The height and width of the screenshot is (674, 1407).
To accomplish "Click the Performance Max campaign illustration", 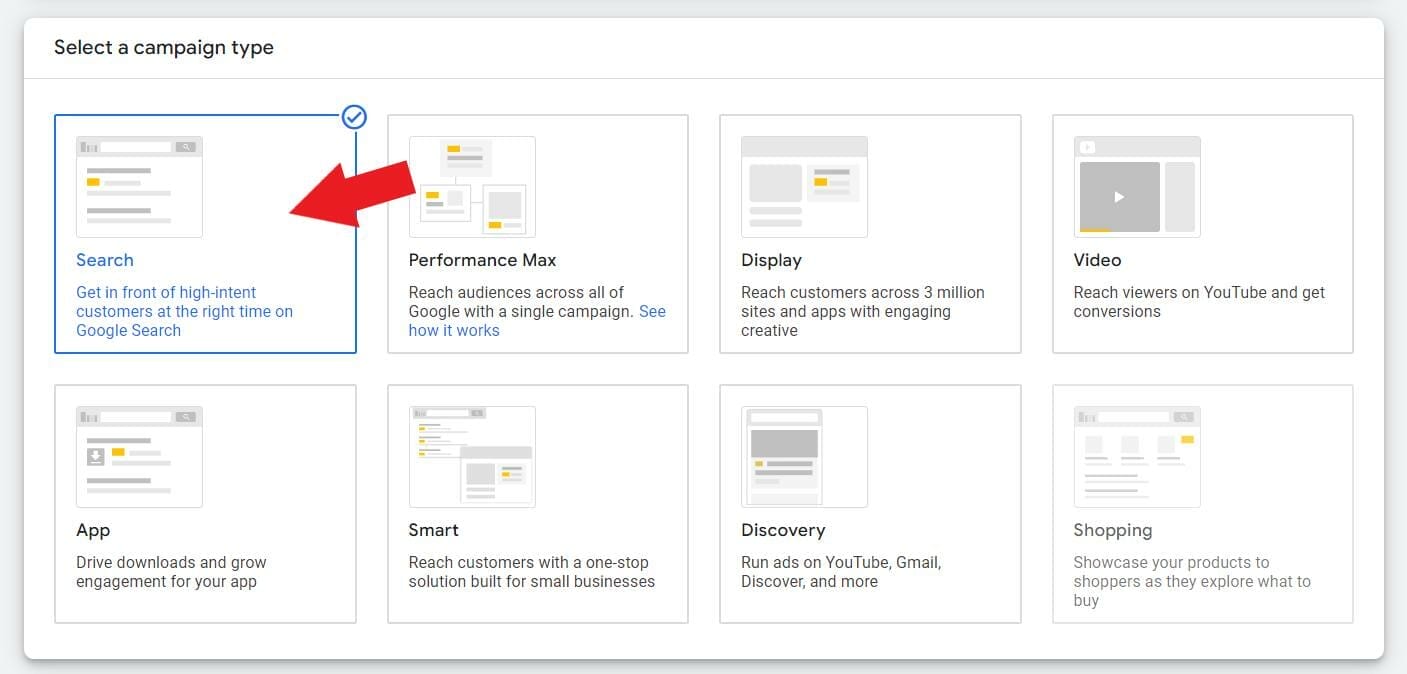I will (472, 187).
